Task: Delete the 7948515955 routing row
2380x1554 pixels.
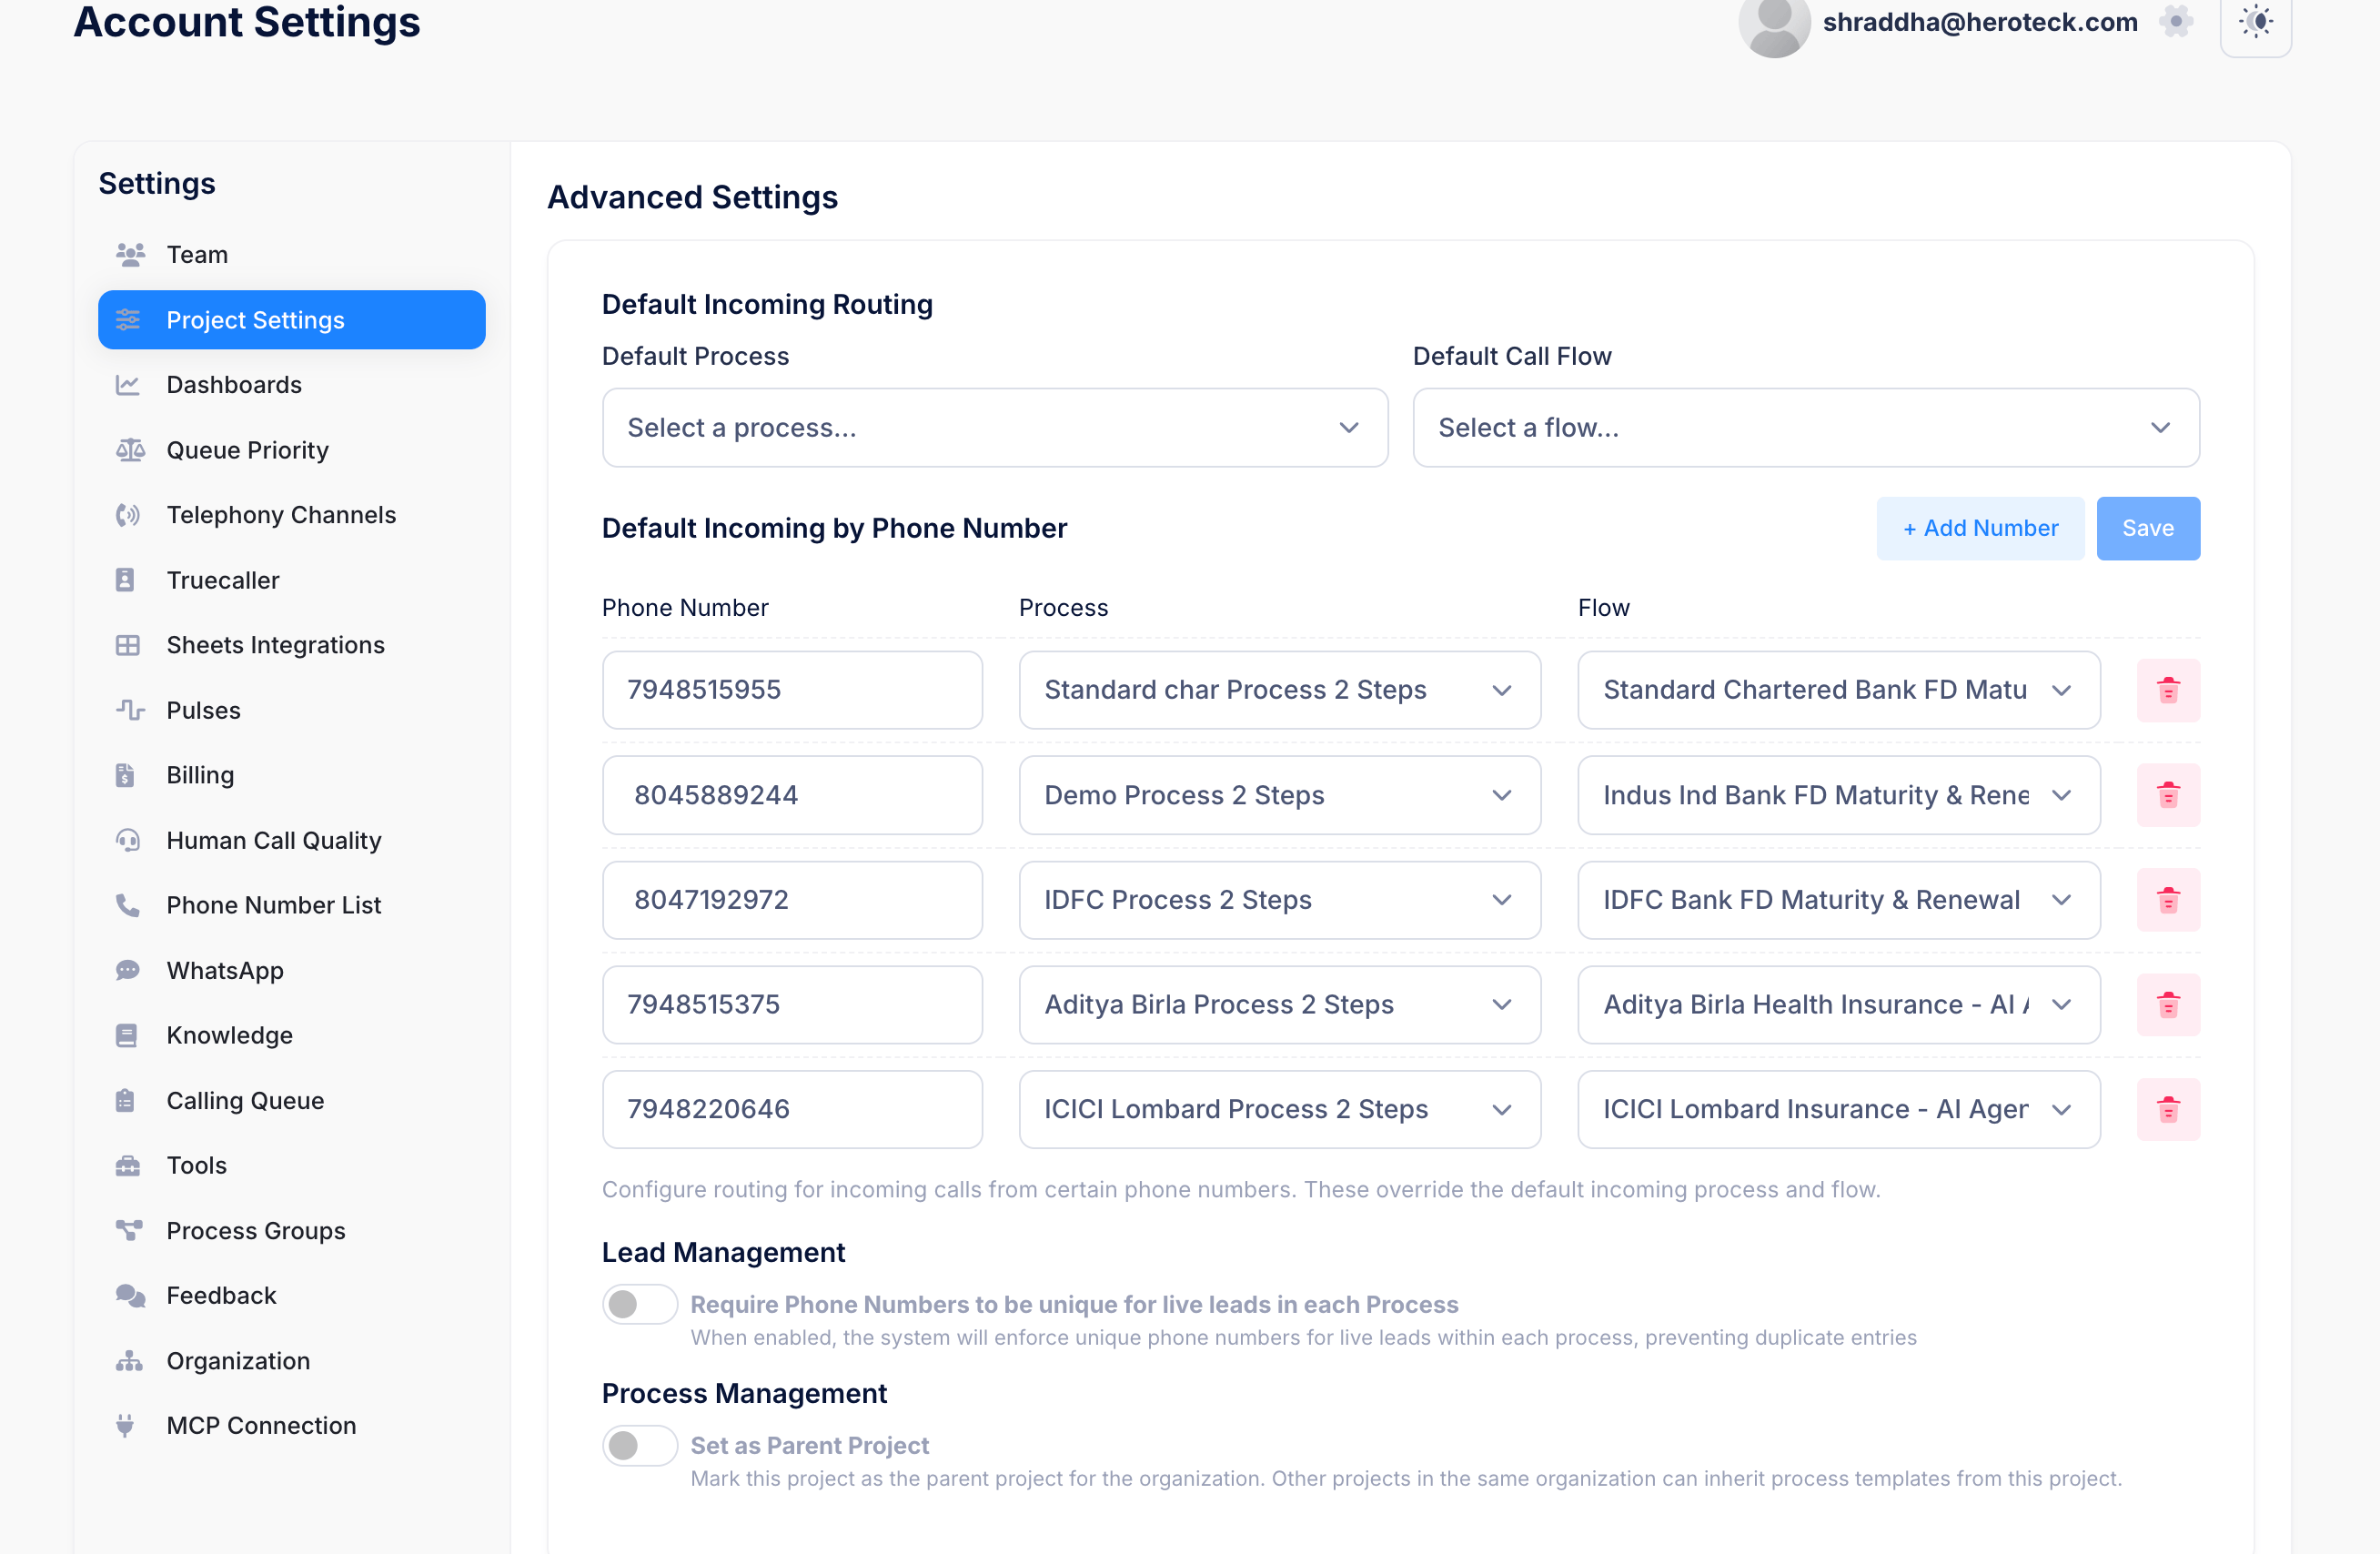Action: point(2168,690)
